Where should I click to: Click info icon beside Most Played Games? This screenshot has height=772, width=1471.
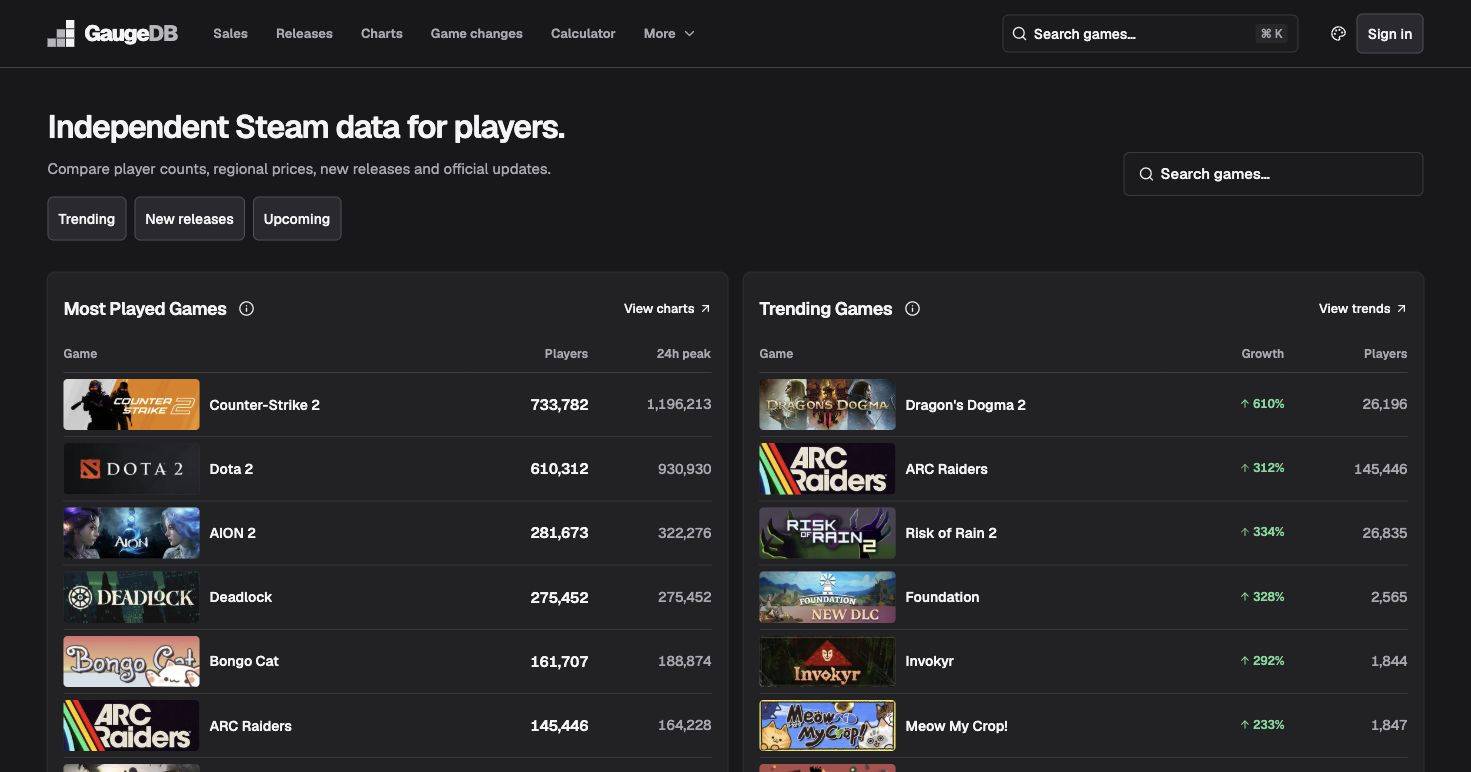pyautogui.click(x=246, y=309)
